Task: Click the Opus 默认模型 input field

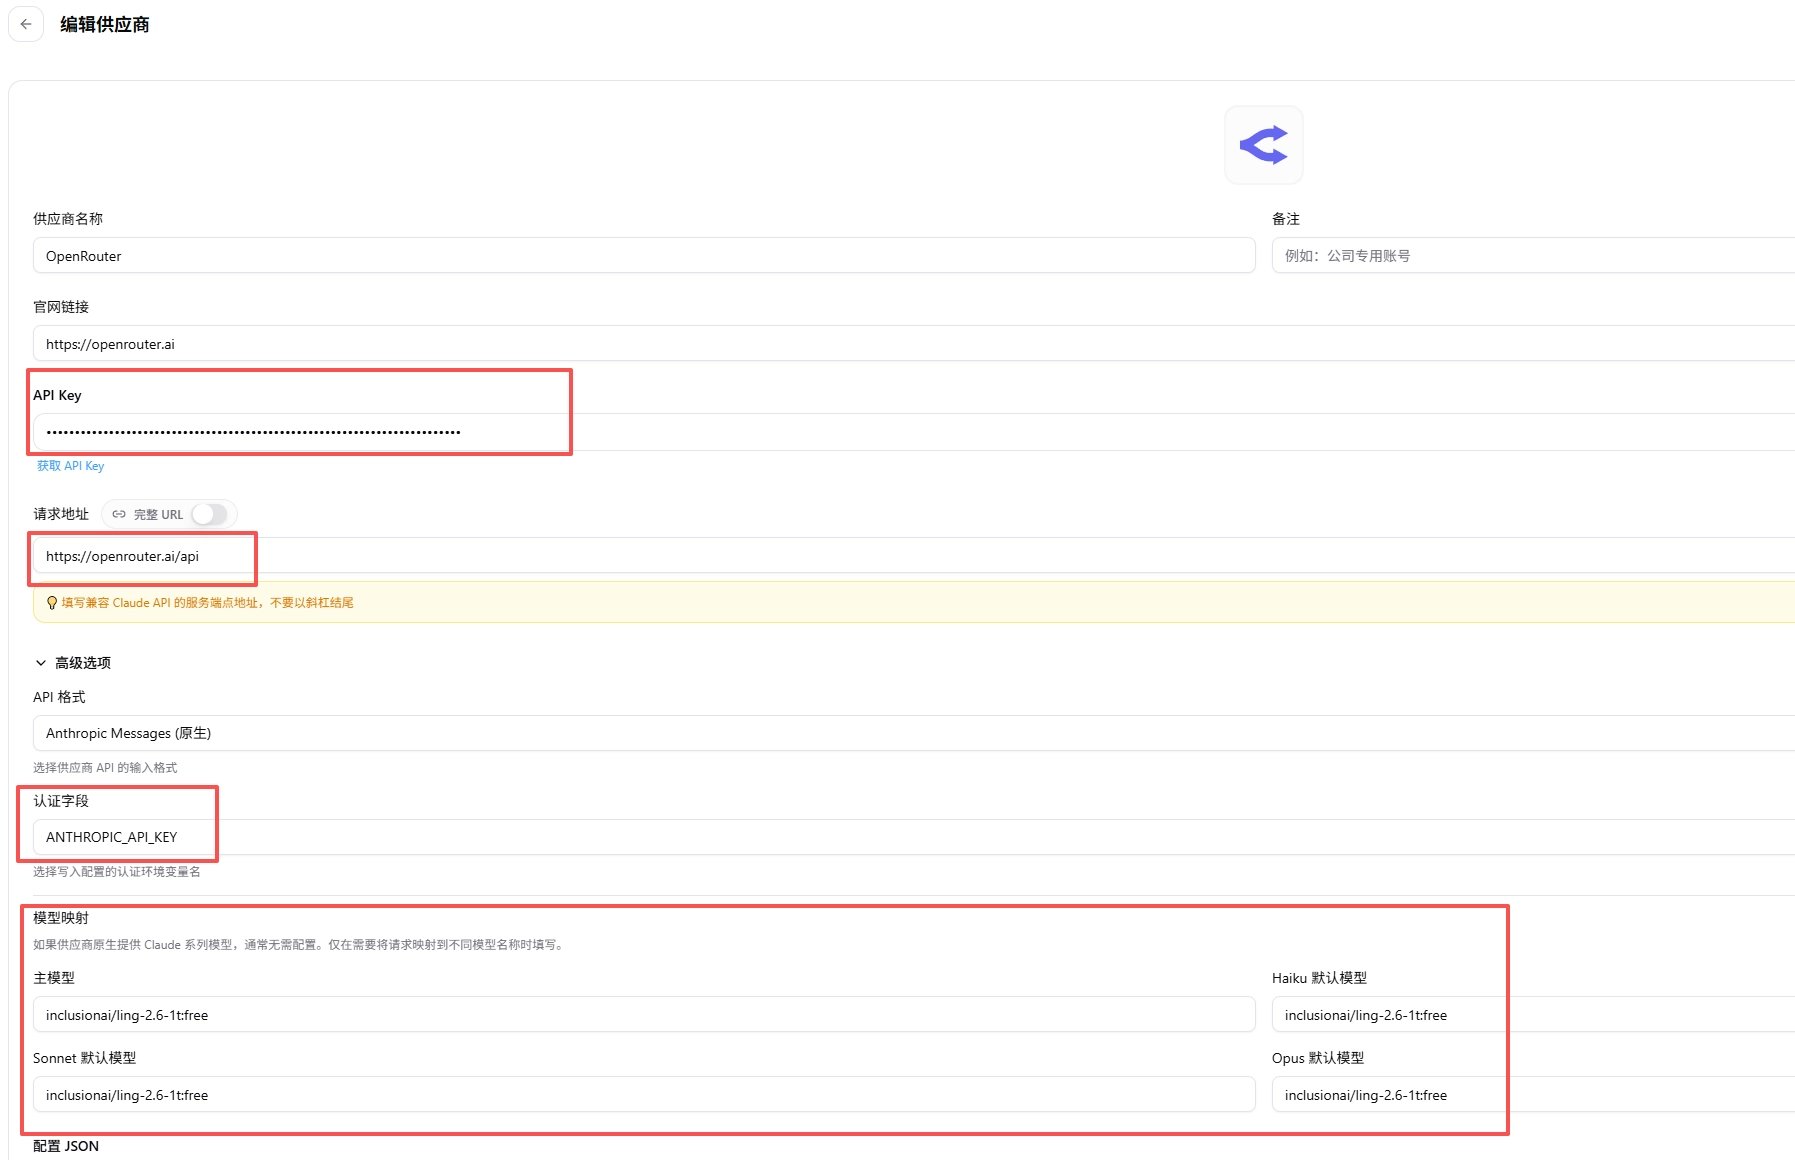Action: (x=1533, y=1095)
